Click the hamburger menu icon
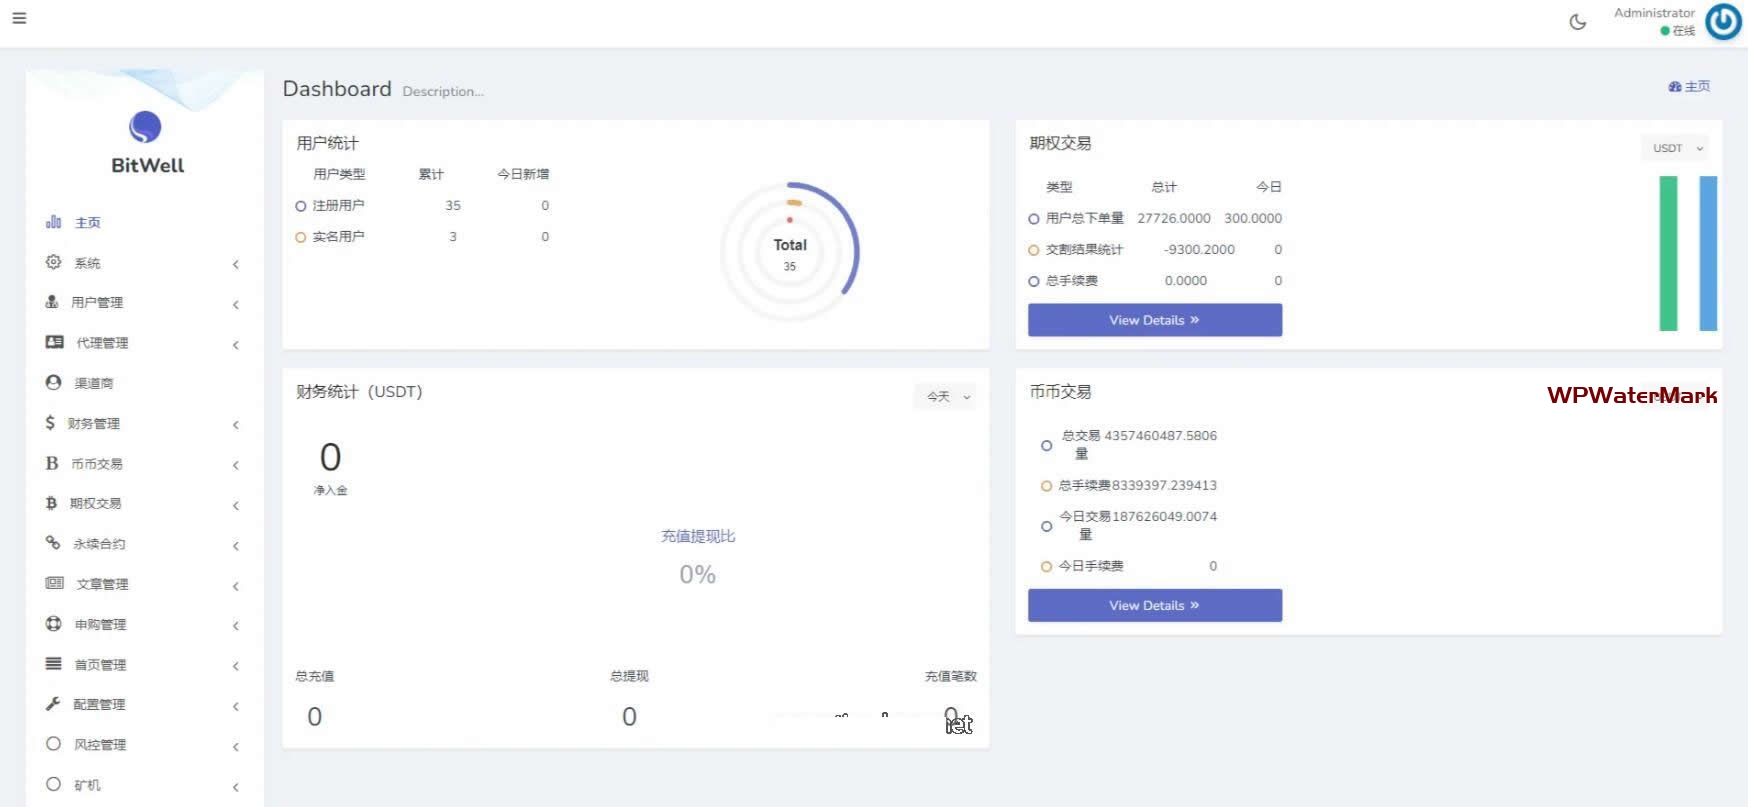 19,18
